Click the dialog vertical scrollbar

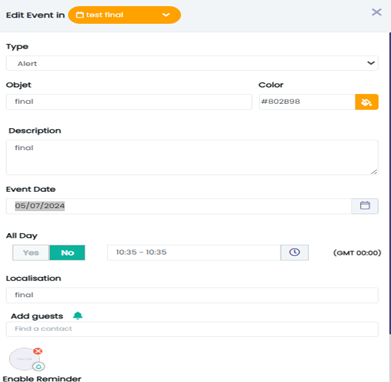click(389, 183)
